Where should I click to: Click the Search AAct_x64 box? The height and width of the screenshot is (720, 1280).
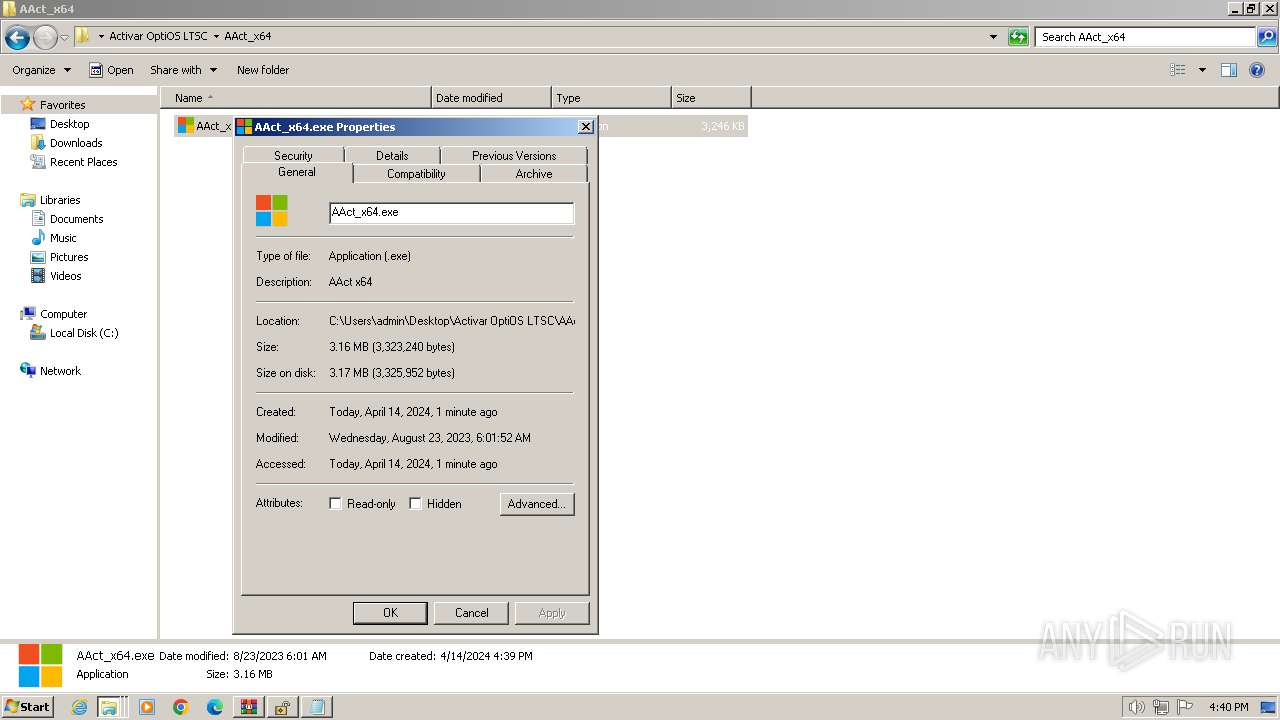(x=1145, y=37)
